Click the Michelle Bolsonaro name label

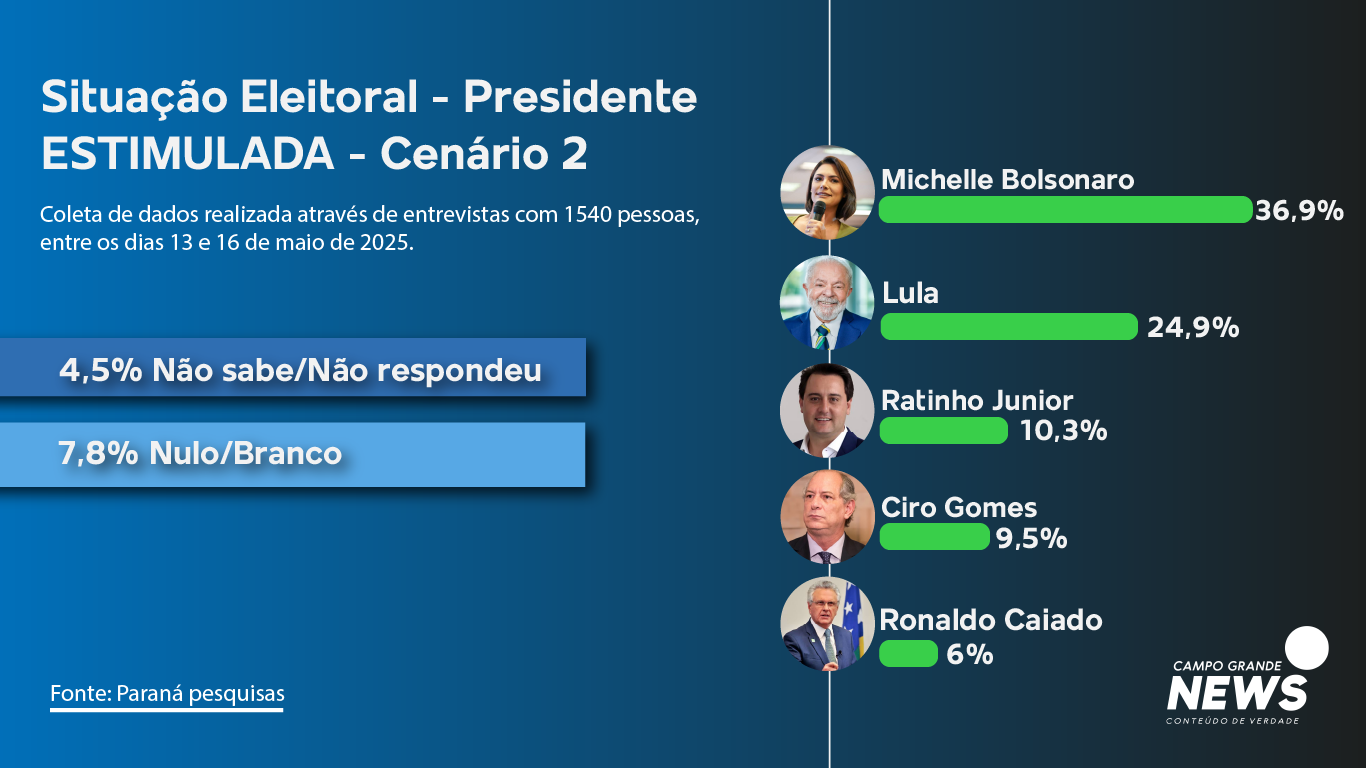coord(1008,180)
